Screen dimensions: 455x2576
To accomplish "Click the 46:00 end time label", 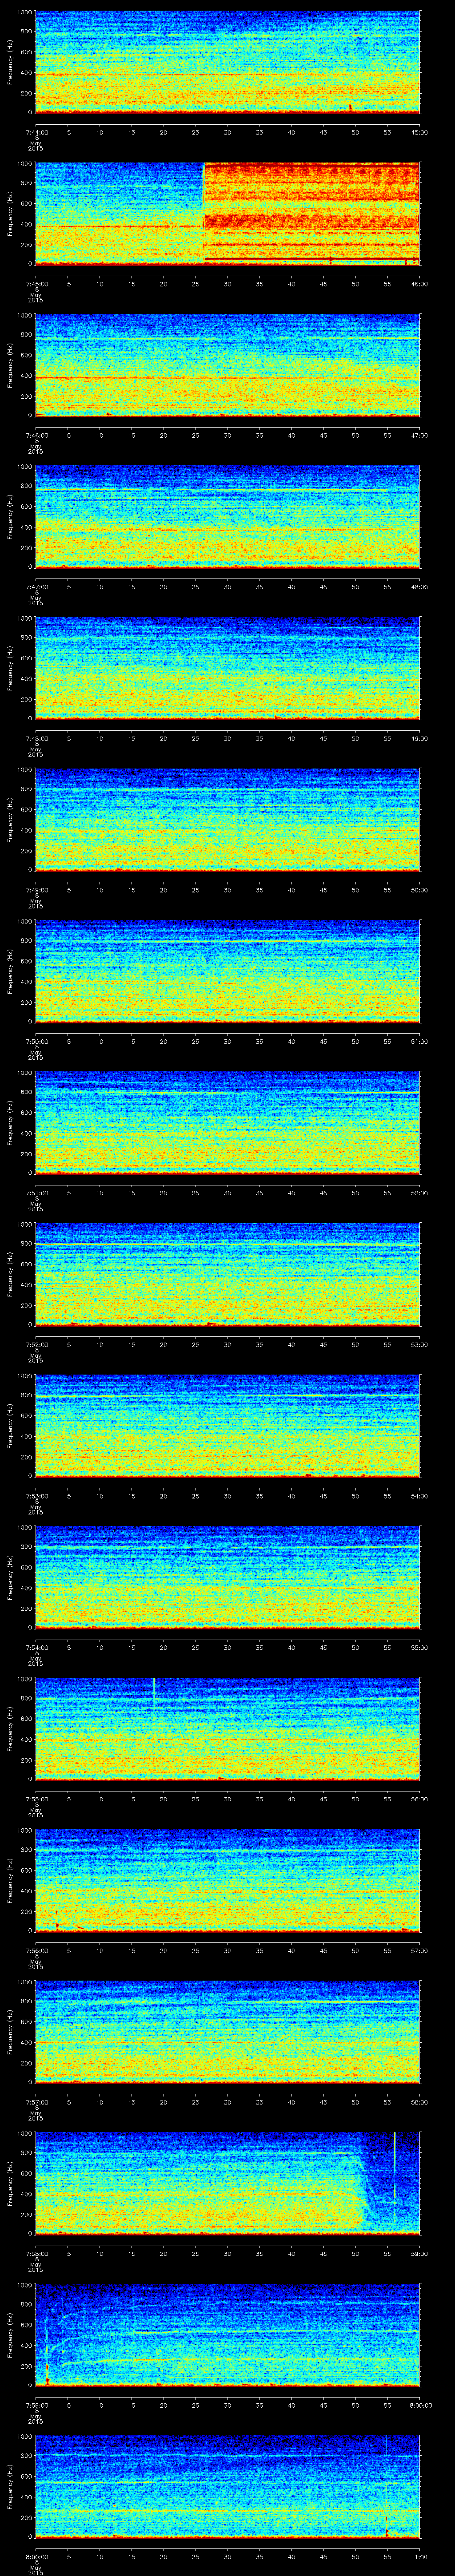I will [x=419, y=283].
